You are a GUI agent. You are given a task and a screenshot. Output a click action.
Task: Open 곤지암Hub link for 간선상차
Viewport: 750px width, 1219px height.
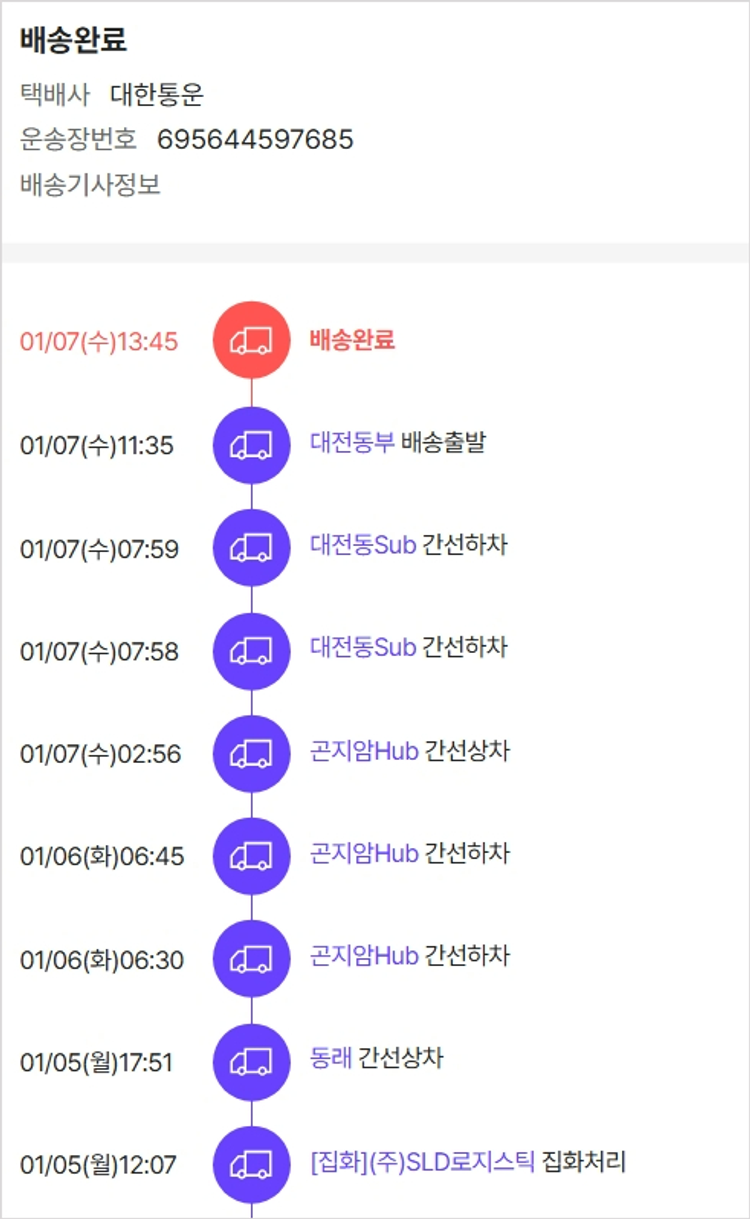click(x=364, y=751)
